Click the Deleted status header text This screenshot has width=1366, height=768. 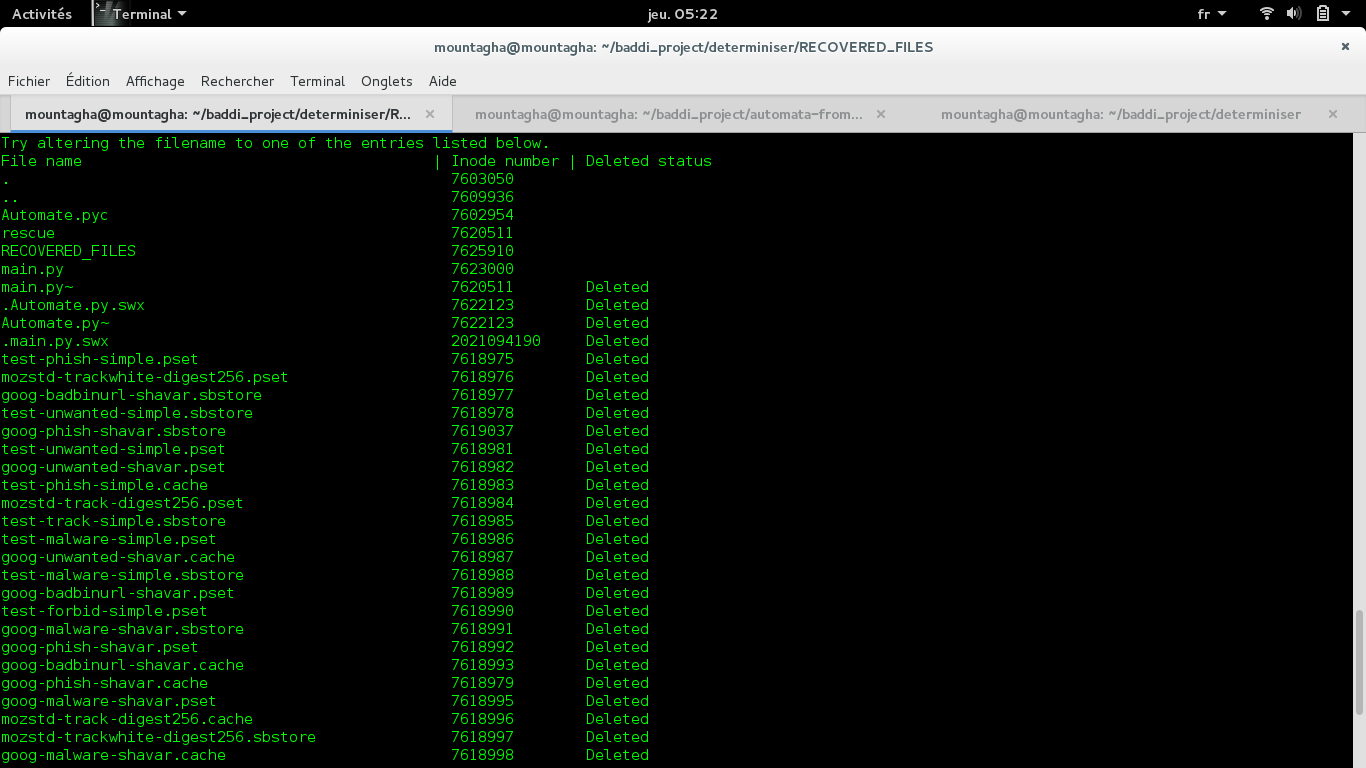(649, 161)
